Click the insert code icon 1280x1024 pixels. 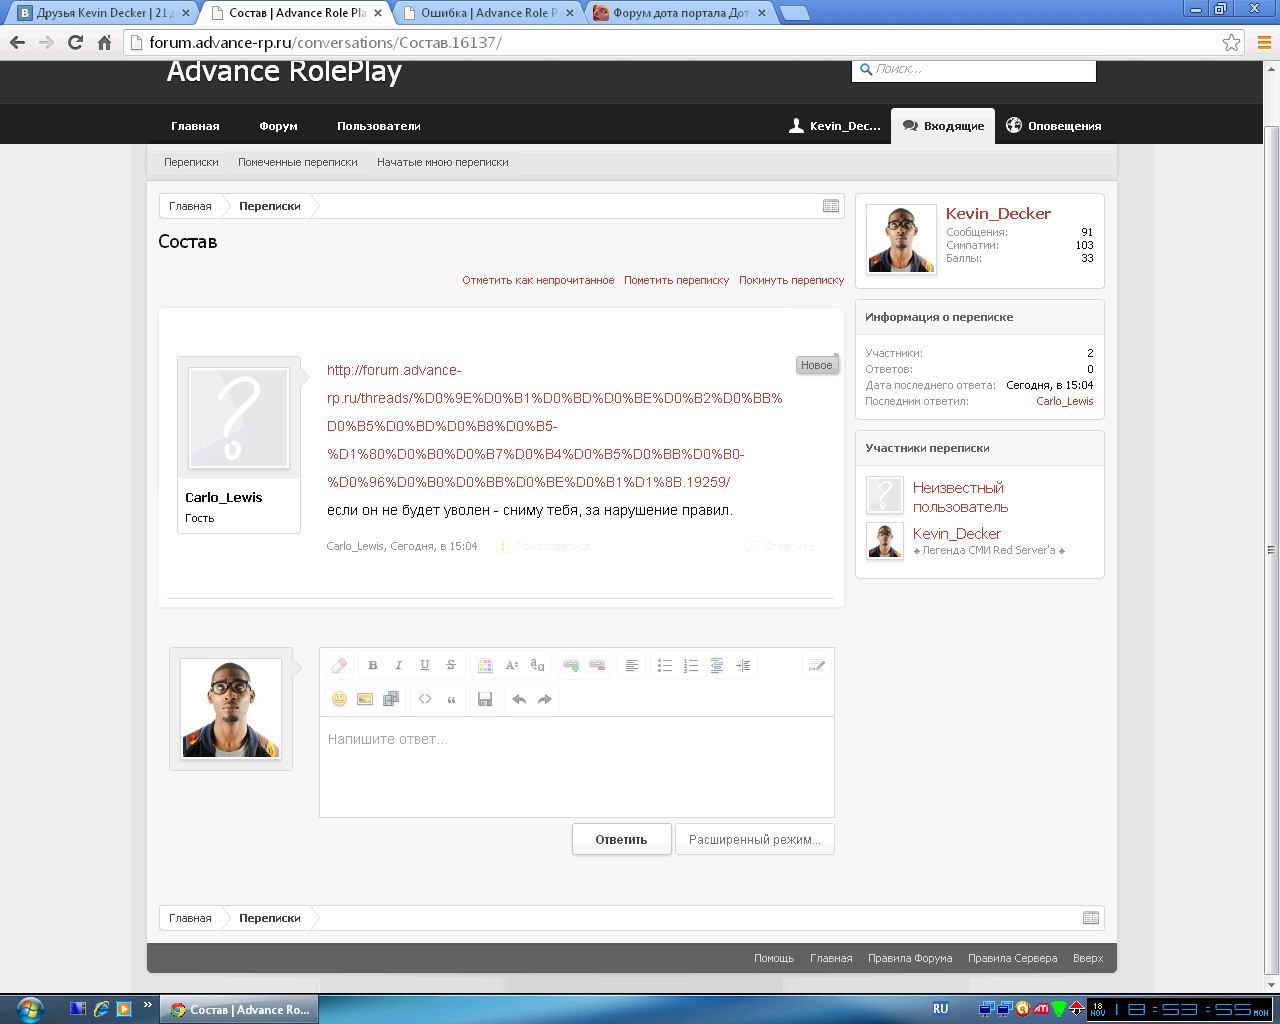coord(425,699)
